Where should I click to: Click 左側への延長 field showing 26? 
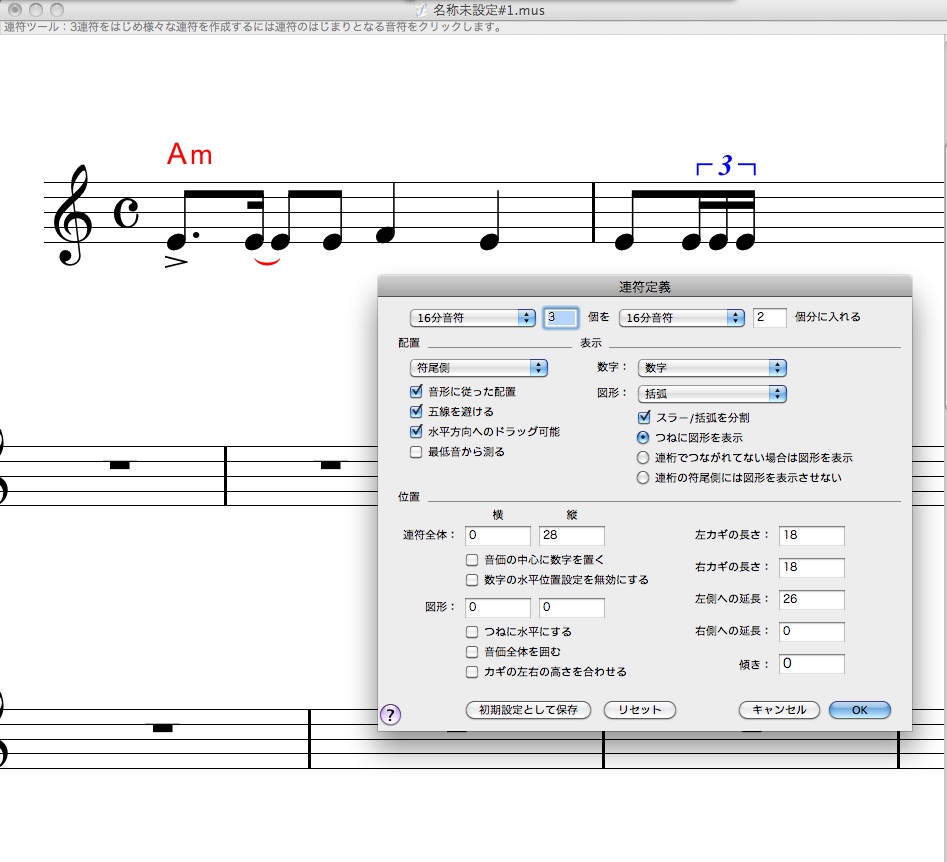click(812, 600)
